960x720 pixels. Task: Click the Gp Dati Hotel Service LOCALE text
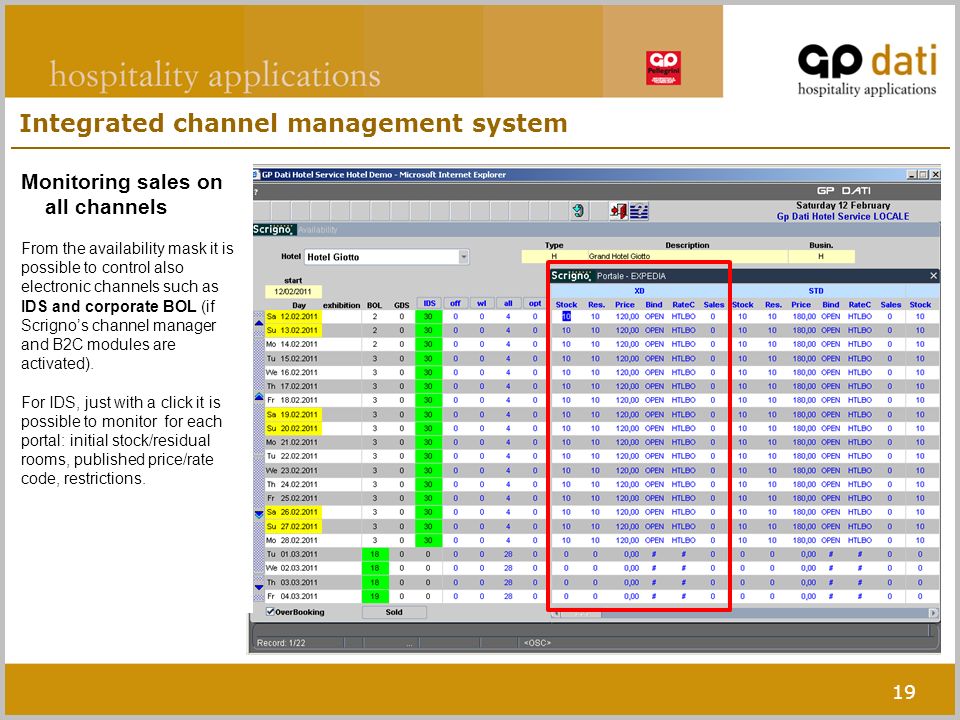pyautogui.click(x=843, y=216)
